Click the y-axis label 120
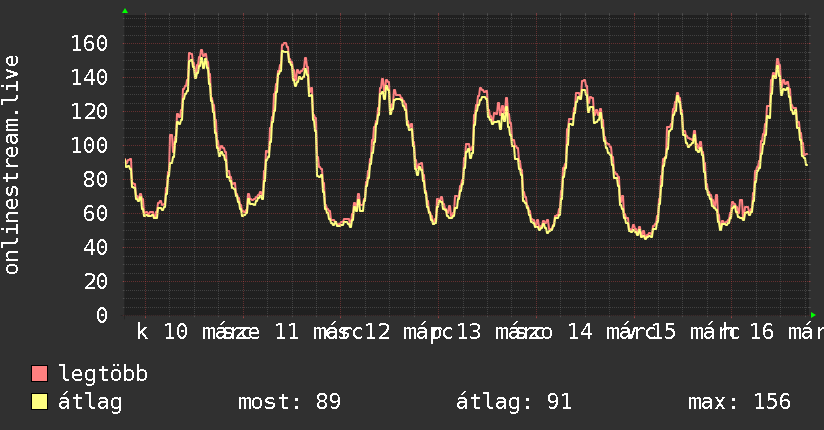The width and height of the screenshot is (824, 430). coord(89,111)
